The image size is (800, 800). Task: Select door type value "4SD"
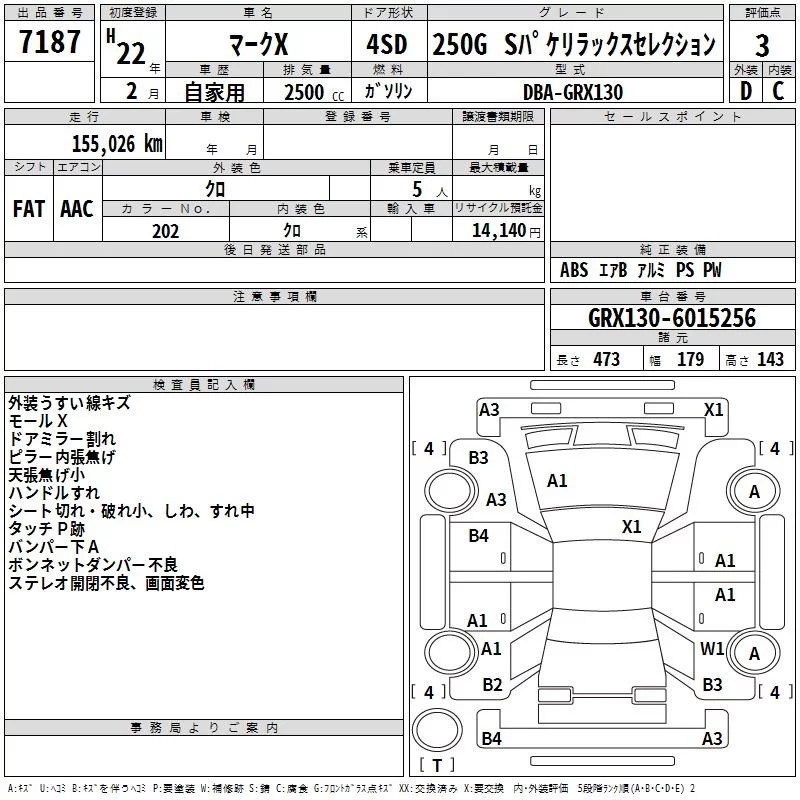387,44
